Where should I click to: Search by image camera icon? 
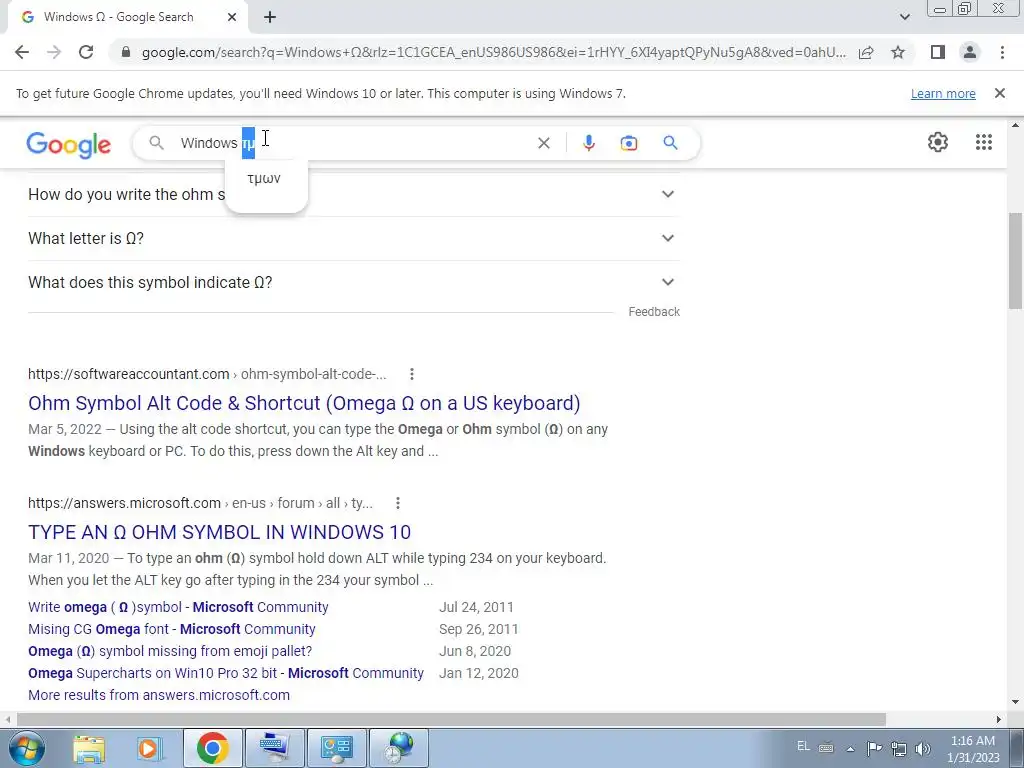tap(628, 143)
